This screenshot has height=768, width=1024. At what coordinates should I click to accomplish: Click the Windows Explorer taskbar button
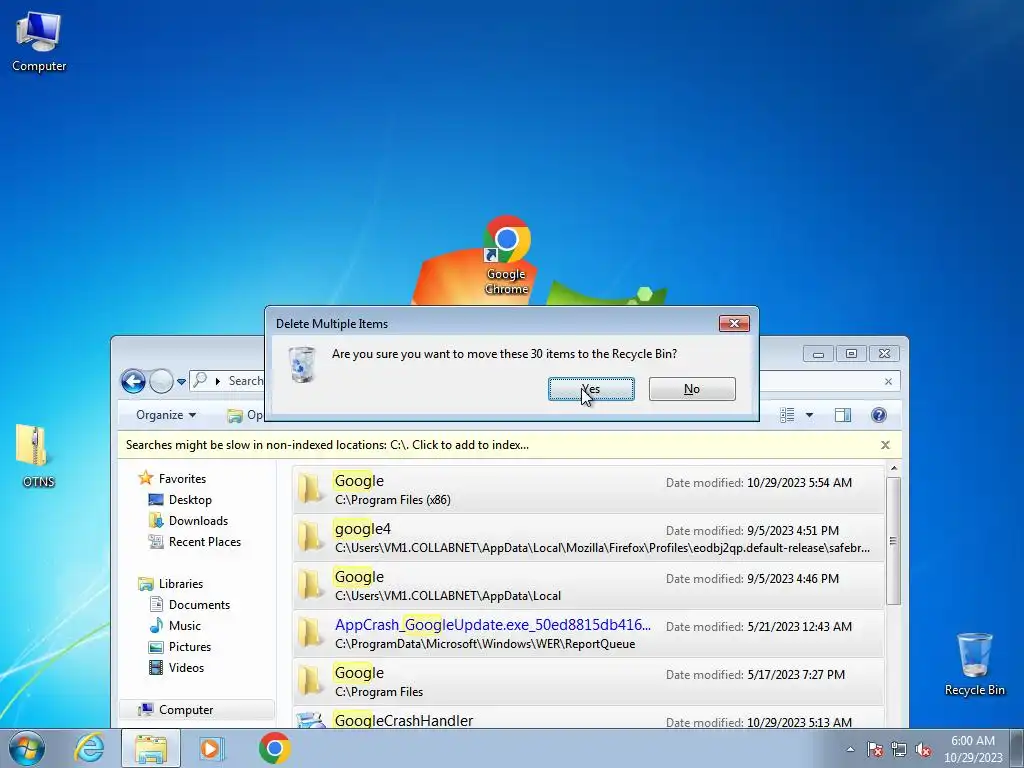151,748
